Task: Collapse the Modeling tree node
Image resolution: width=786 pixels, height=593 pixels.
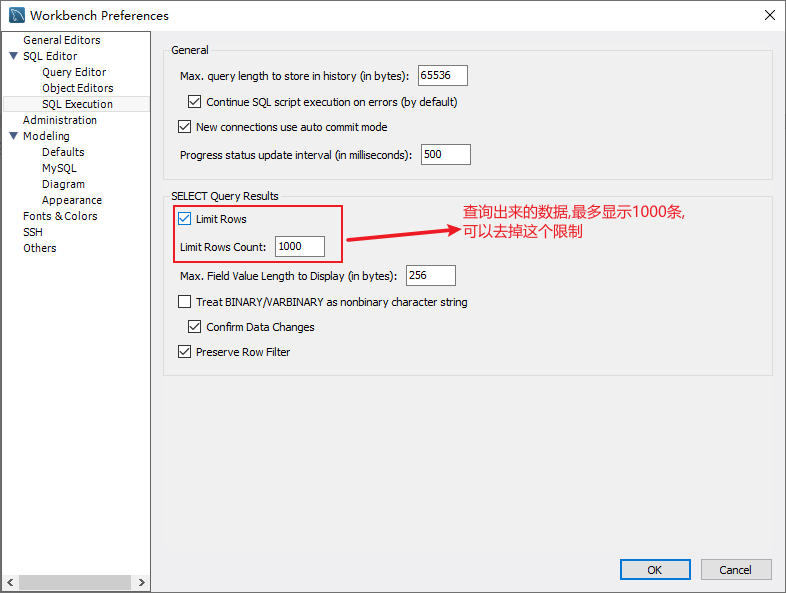Action: [14, 136]
